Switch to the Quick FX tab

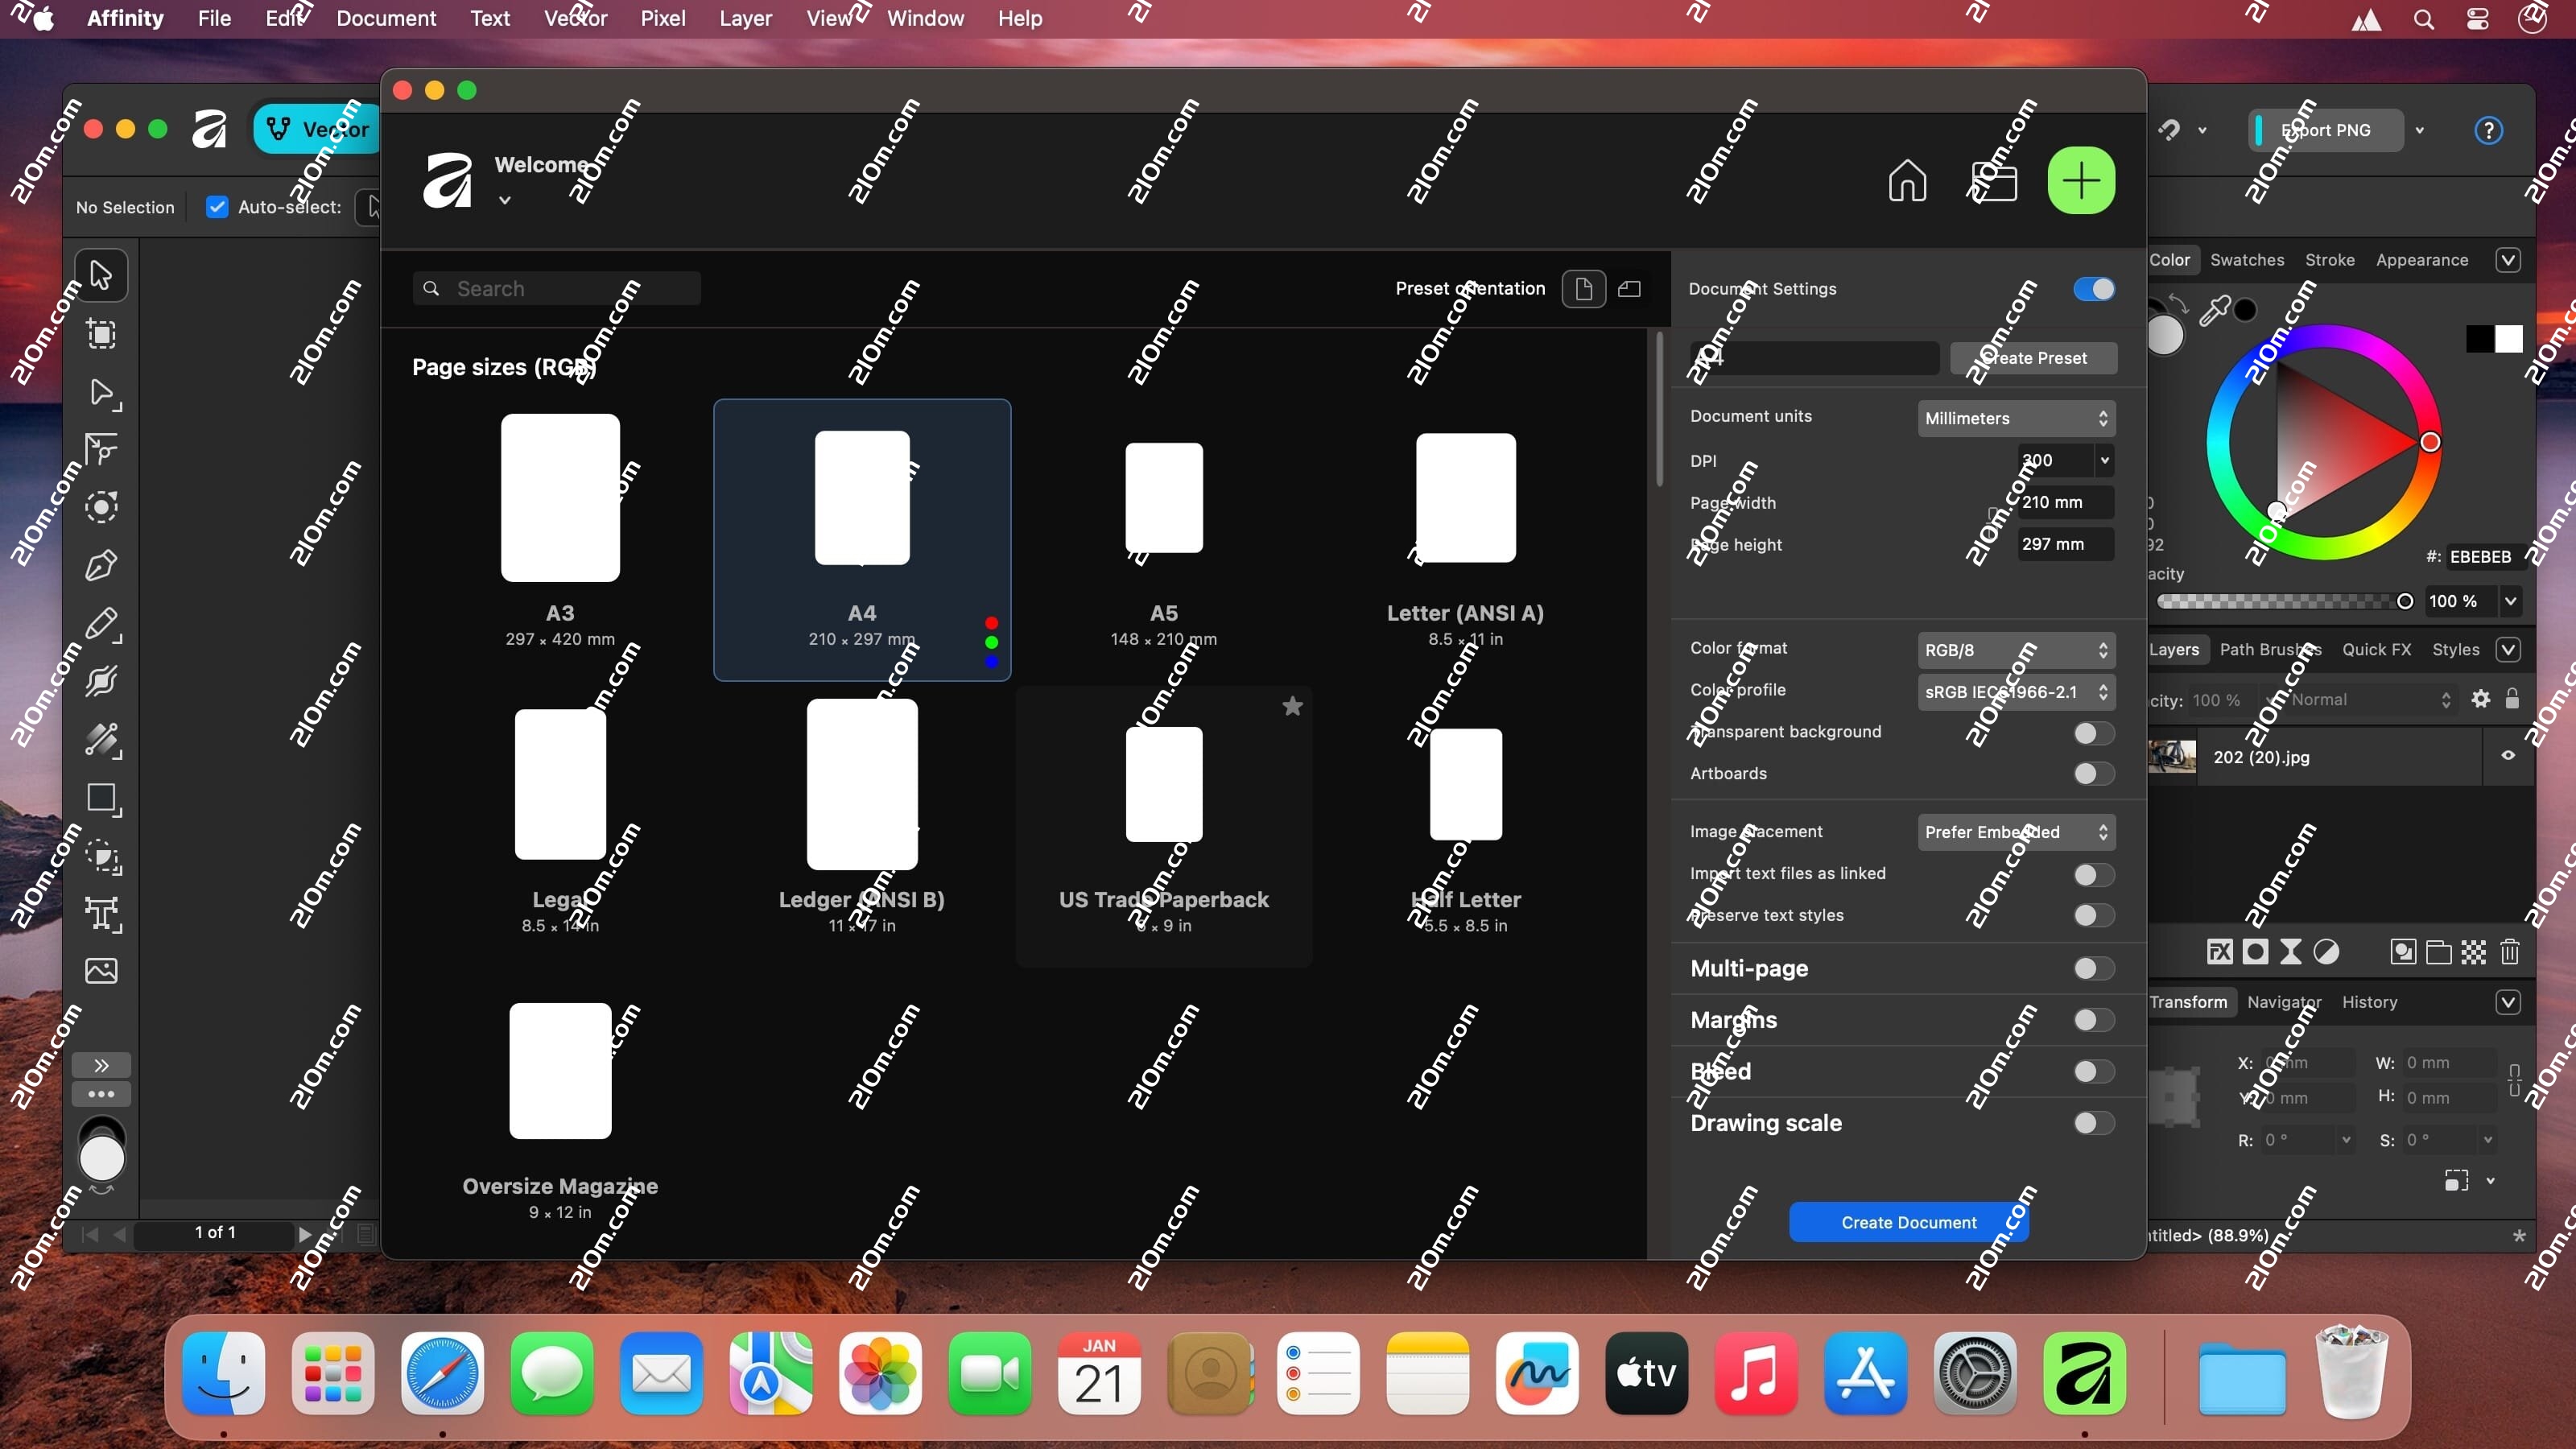point(2376,650)
